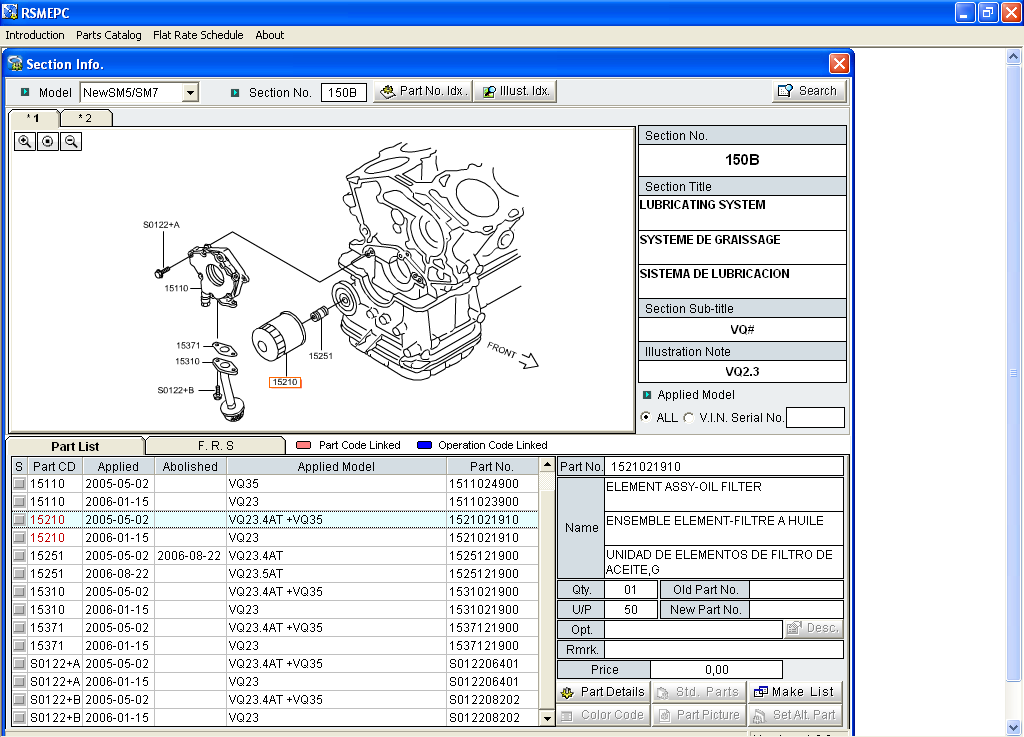Select the ALL applied model radio
Viewport: 1024px width, 737px height.
(x=646, y=417)
